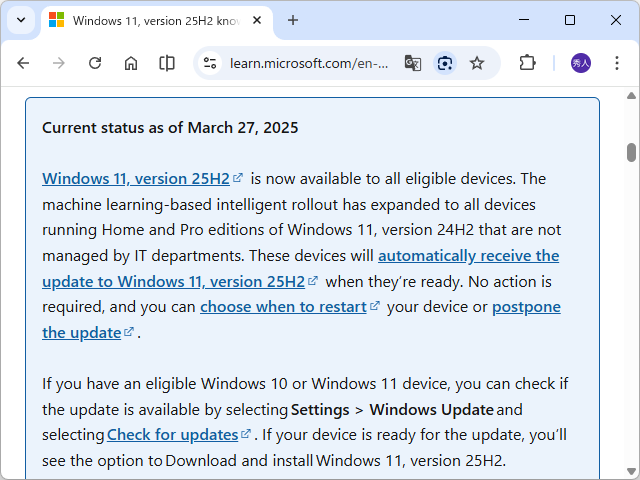Open the tab search dropdown arrow
This screenshot has width=640, height=480.
21,20
